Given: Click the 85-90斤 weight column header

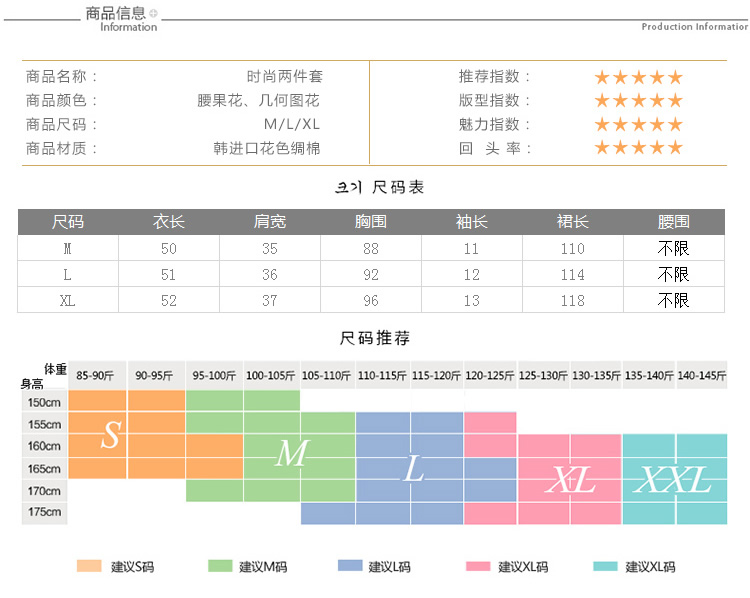Looking at the screenshot, I should pyautogui.click(x=97, y=375).
